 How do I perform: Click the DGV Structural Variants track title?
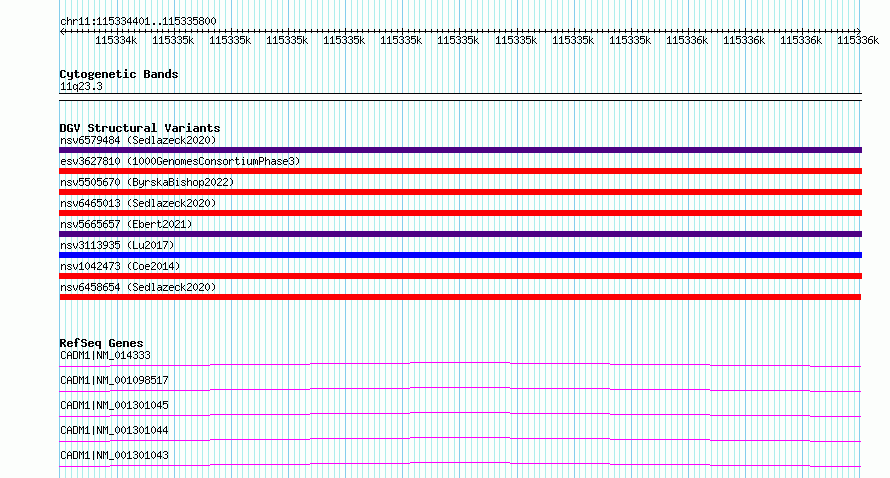[x=140, y=128]
